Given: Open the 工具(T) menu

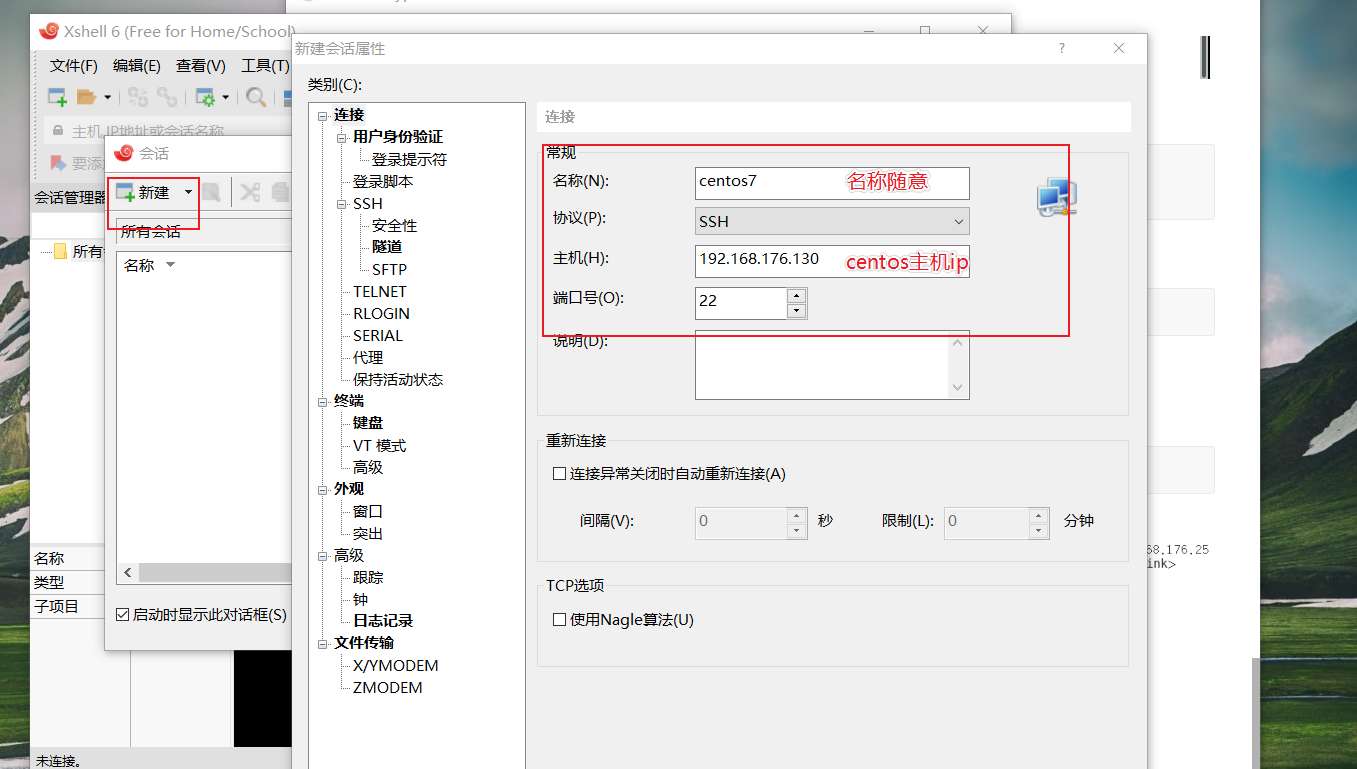Looking at the screenshot, I should click(x=265, y=66).
